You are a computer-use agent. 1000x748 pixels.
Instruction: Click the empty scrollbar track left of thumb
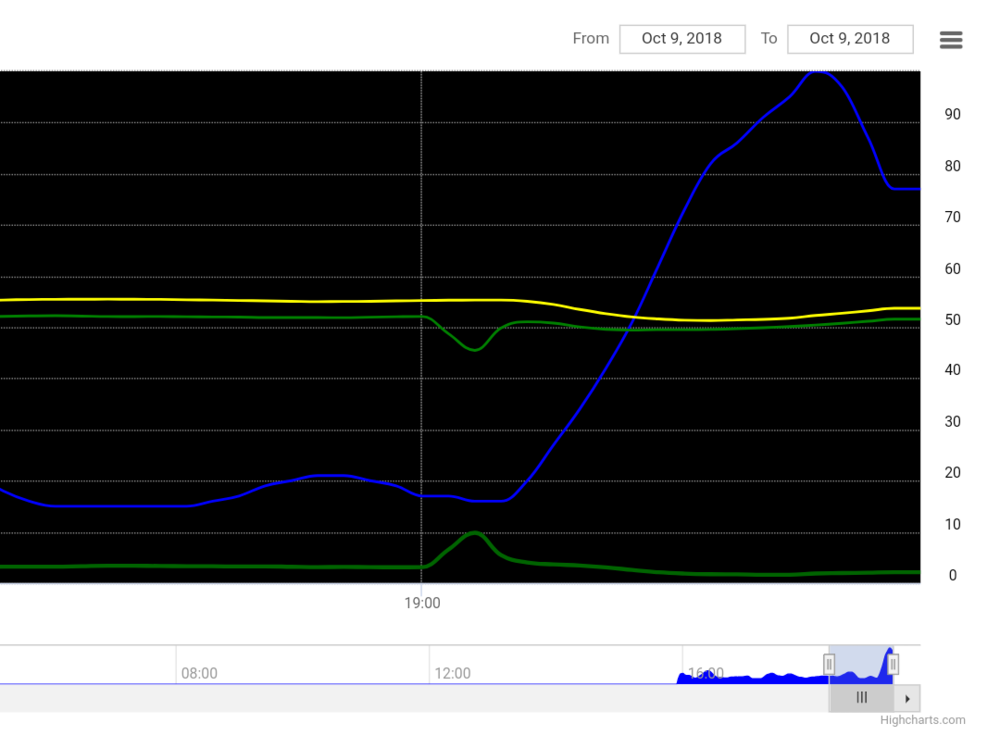[400, 698]
